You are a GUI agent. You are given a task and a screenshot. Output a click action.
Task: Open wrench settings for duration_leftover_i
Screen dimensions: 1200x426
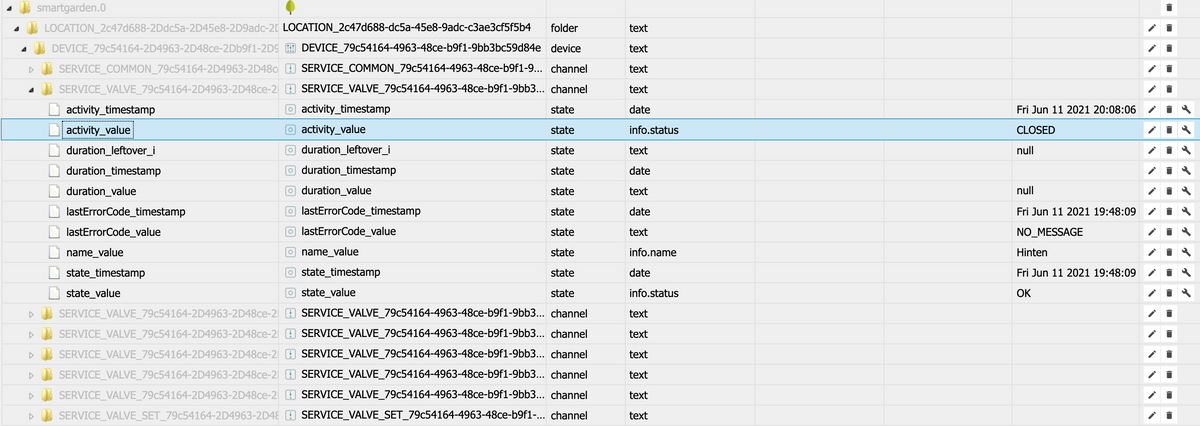coord(1185,150)
